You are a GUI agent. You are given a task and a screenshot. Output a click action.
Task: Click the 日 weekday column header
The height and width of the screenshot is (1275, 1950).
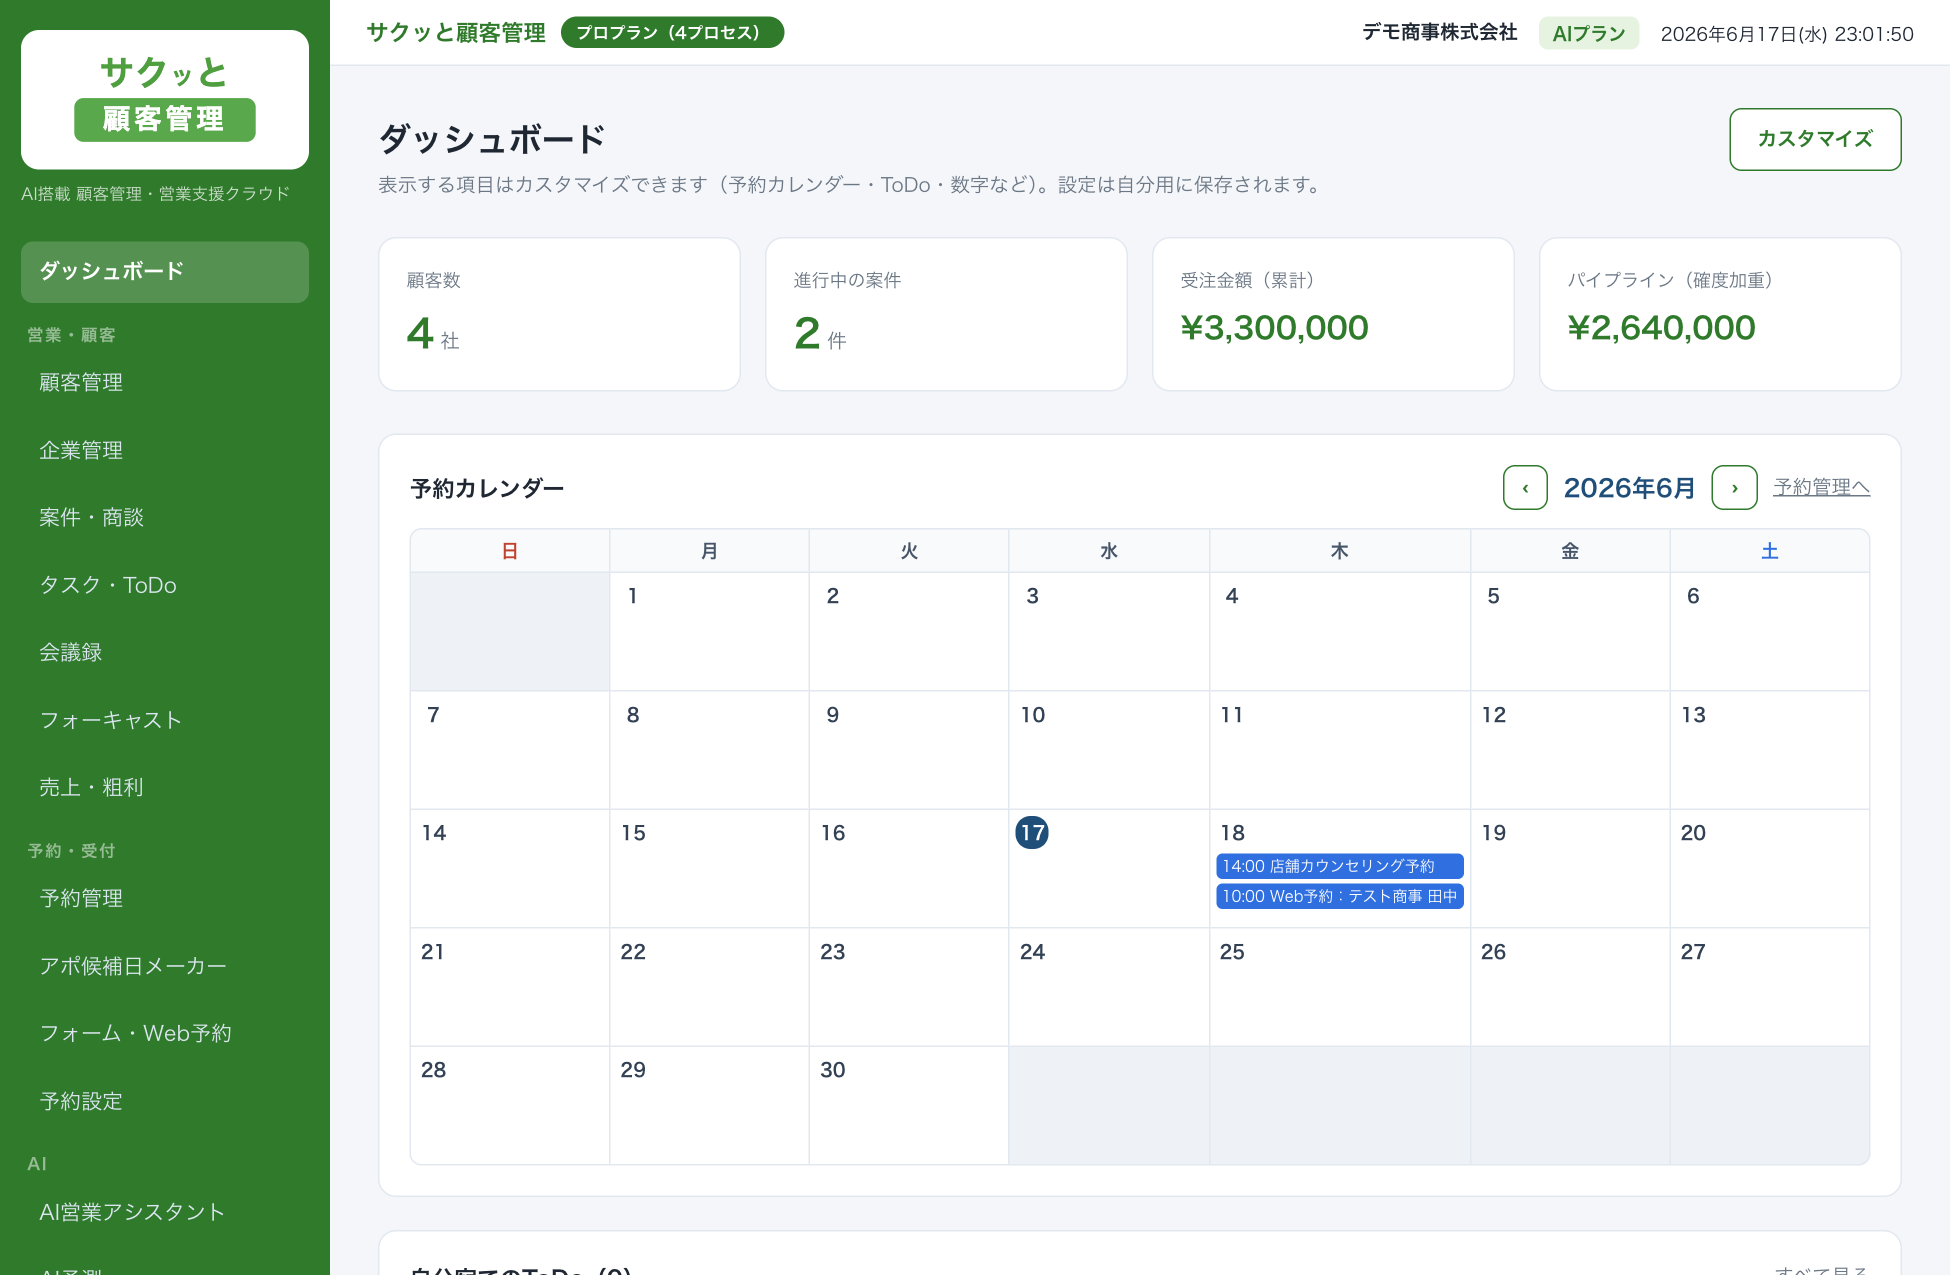[509, 551]
